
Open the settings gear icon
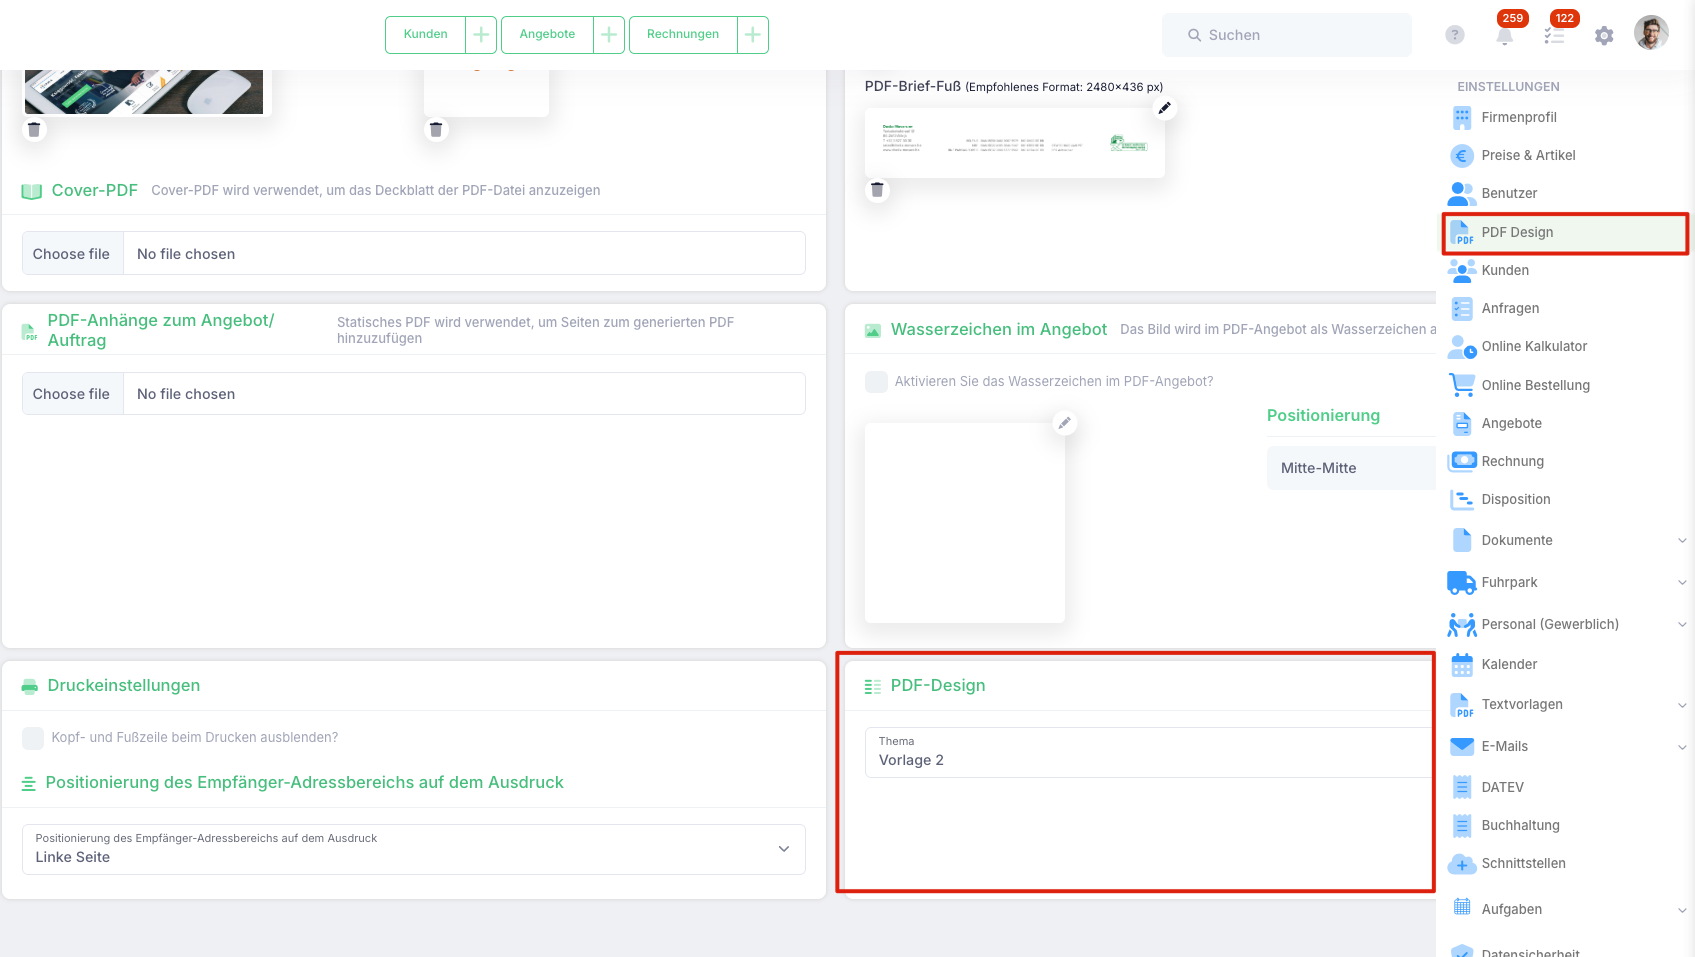tap(1604, 35)
